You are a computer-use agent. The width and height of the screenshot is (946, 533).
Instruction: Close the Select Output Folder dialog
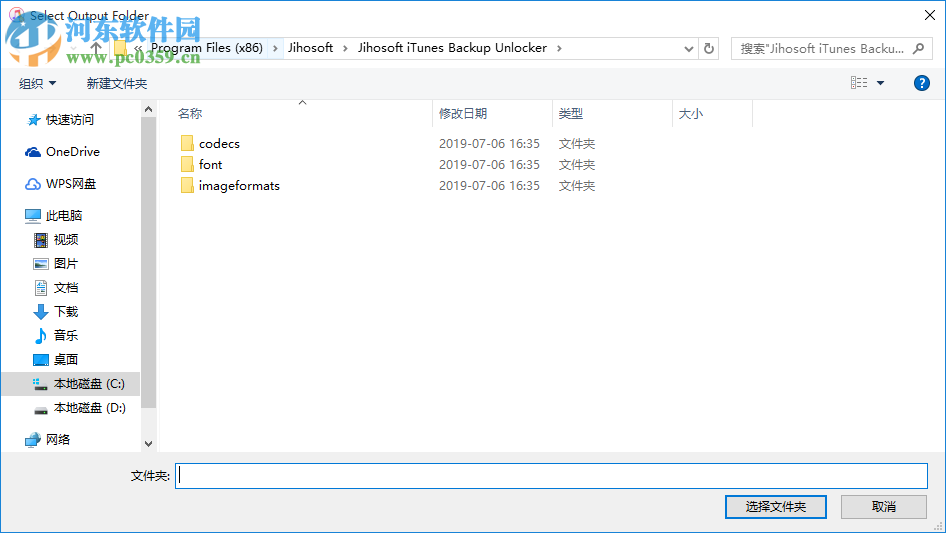pyautogui.click(x=930, y=15)
